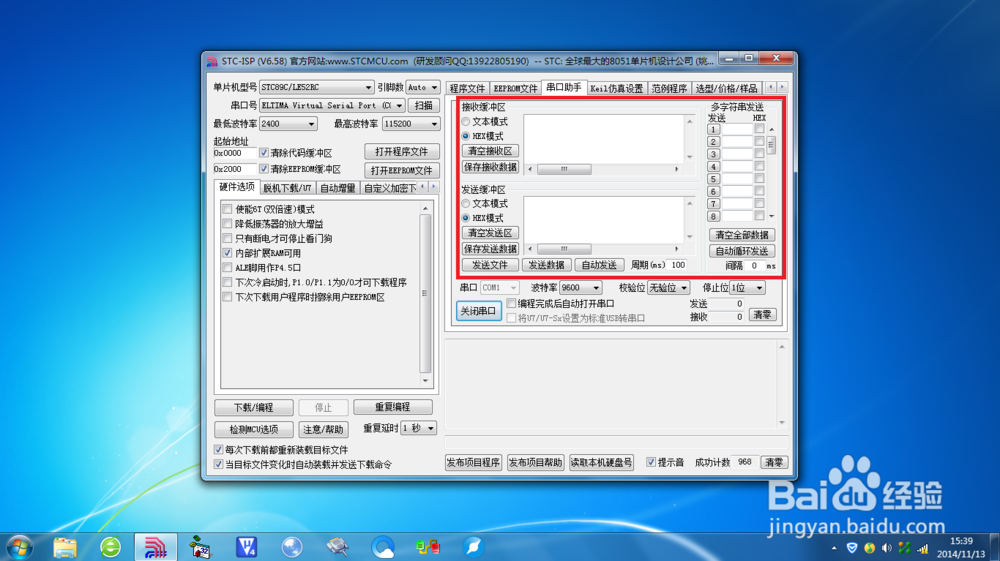Viewport: 1000px width, 561px height.
Task: Click the 周期(ms) 100 input field
Action: 678,265
